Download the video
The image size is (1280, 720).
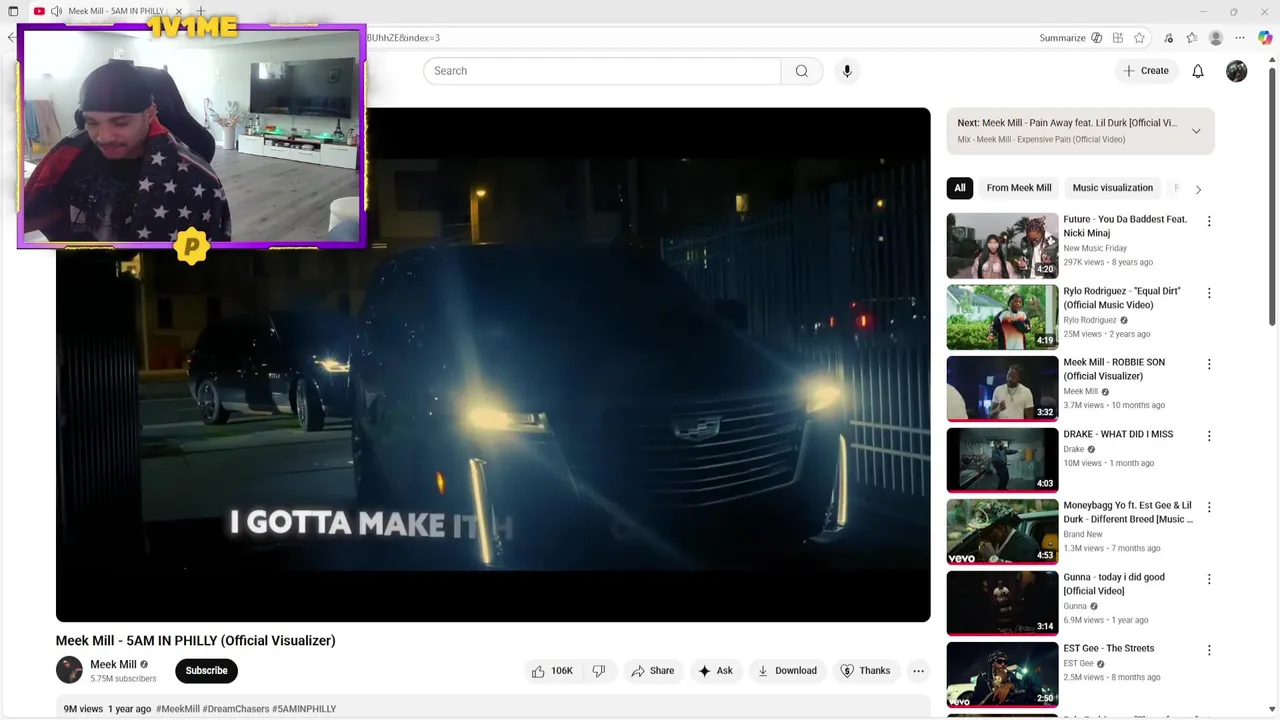(787, 671)
